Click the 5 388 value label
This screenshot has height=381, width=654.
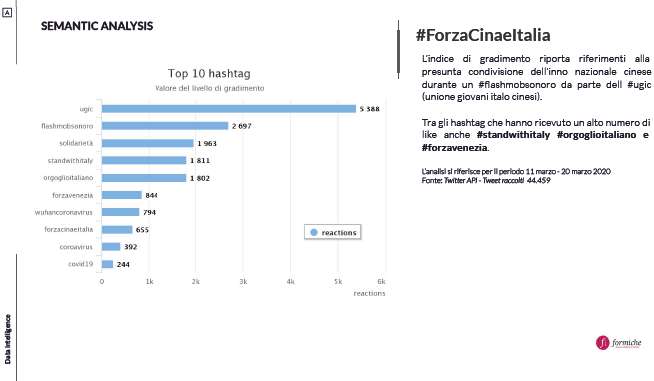click(x=370, y=109)
